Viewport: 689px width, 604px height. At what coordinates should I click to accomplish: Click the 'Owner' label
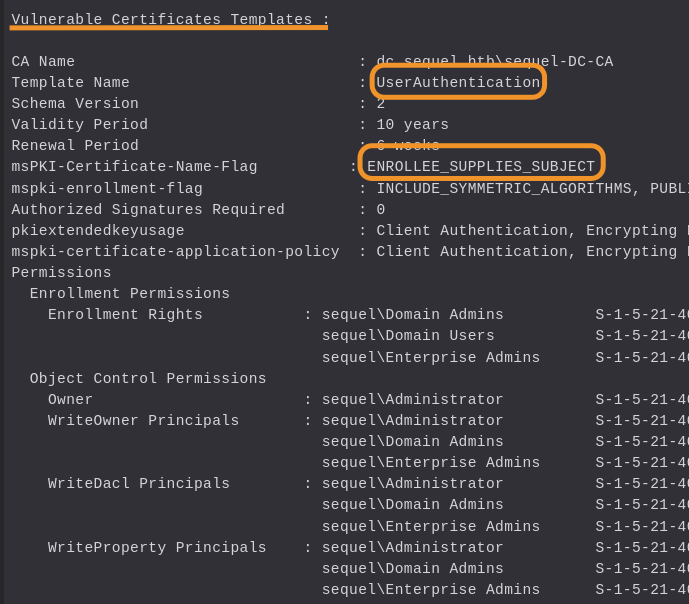click(70, 400)
